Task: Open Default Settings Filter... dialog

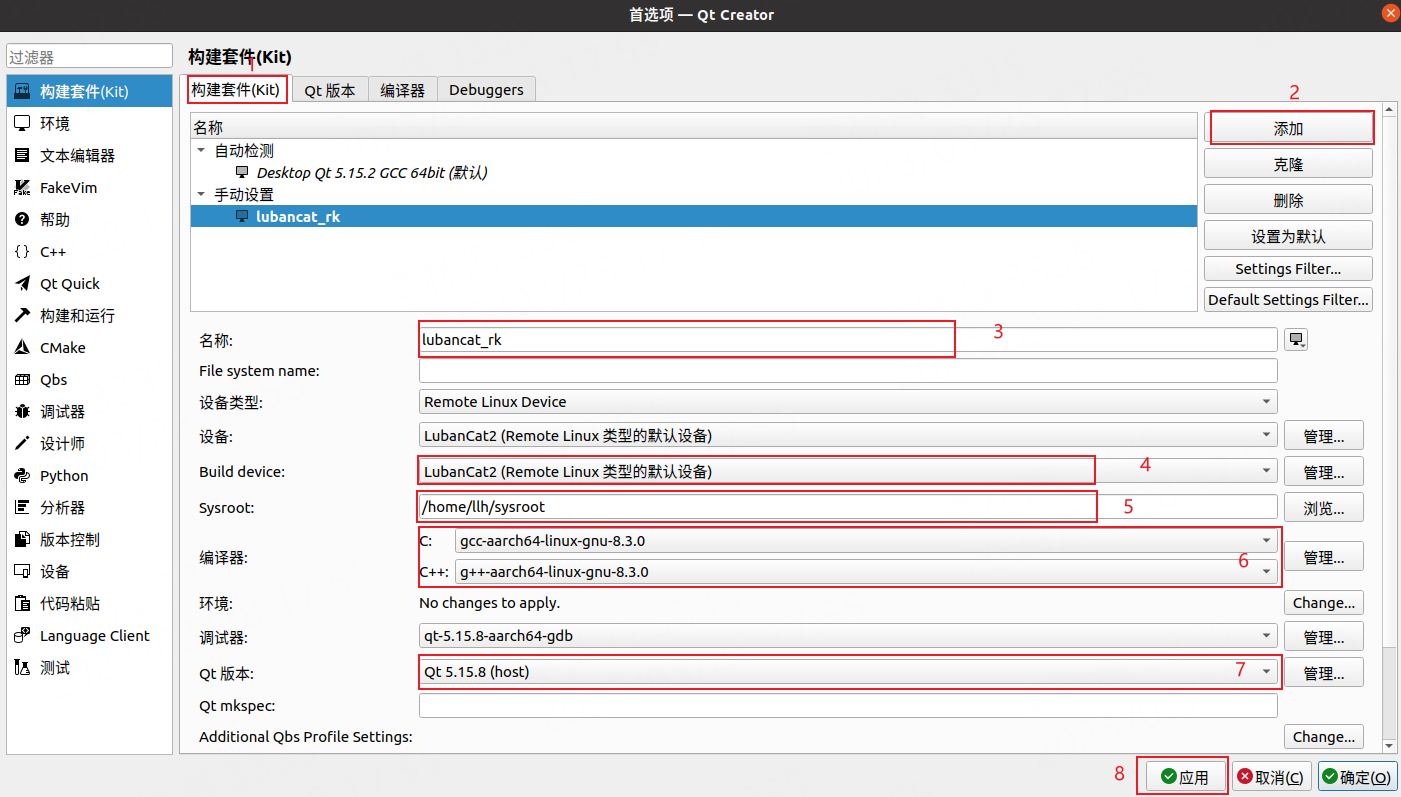Action: [x=1288, y=299]
